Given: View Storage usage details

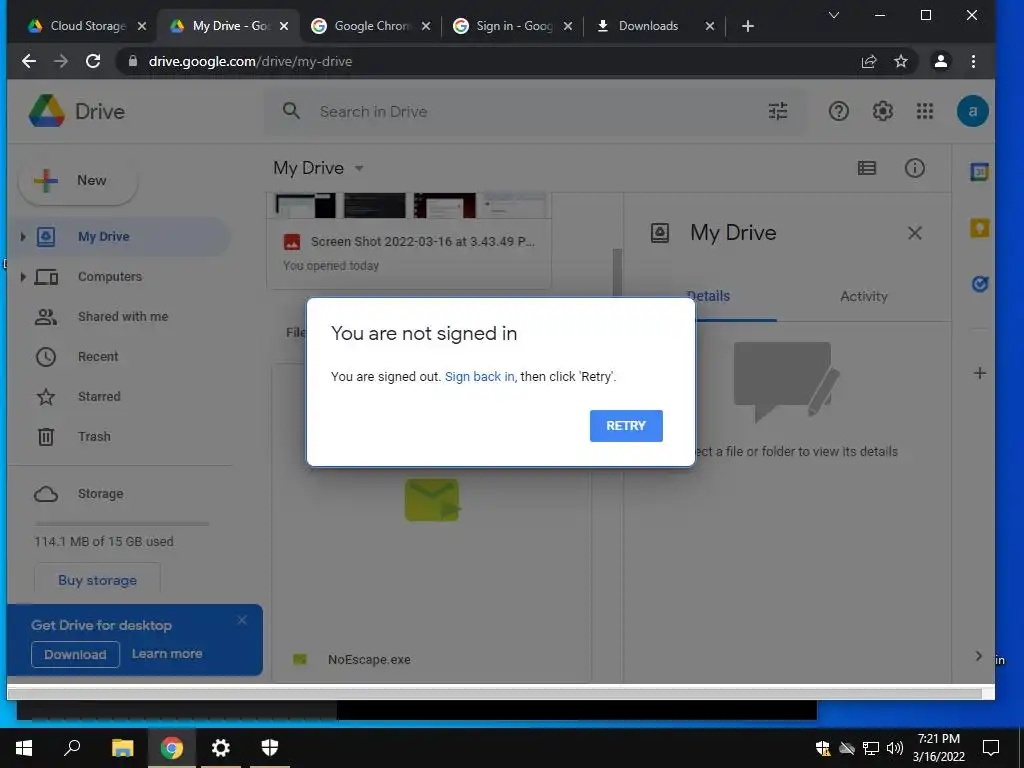Looking at the screenshot, I should coord(100,494).
